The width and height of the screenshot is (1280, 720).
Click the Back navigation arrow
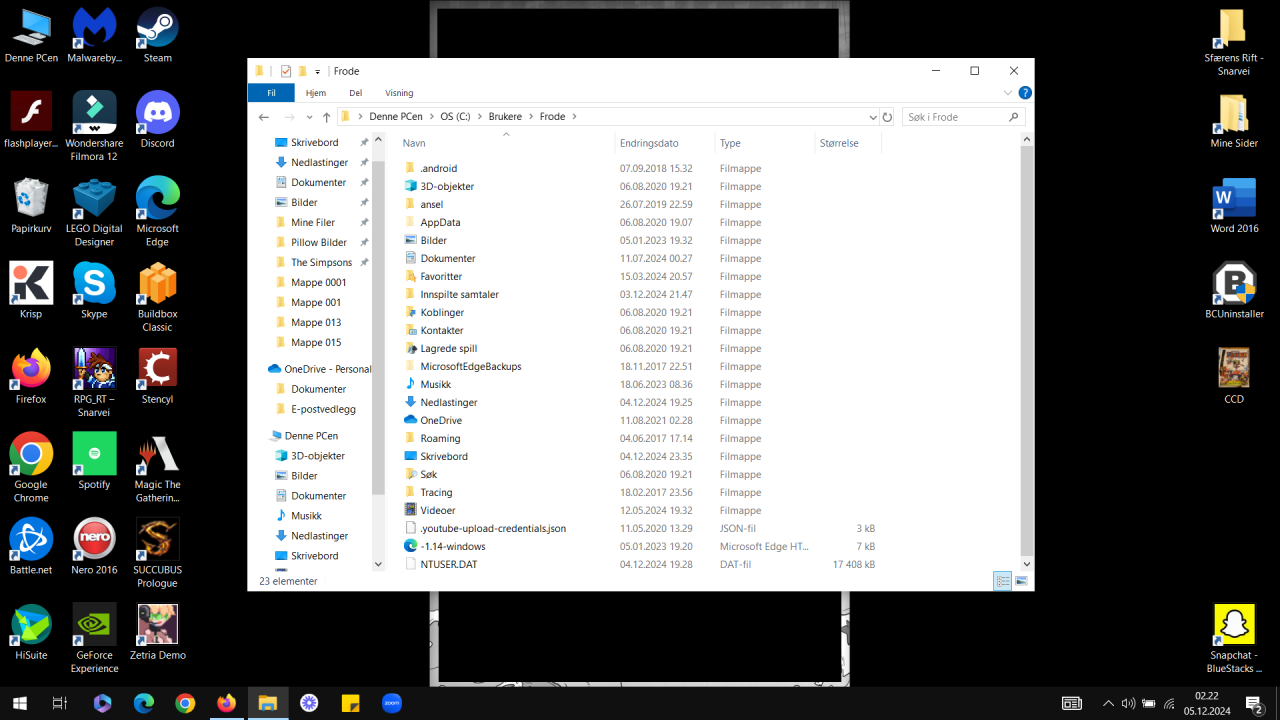point(264,117)
